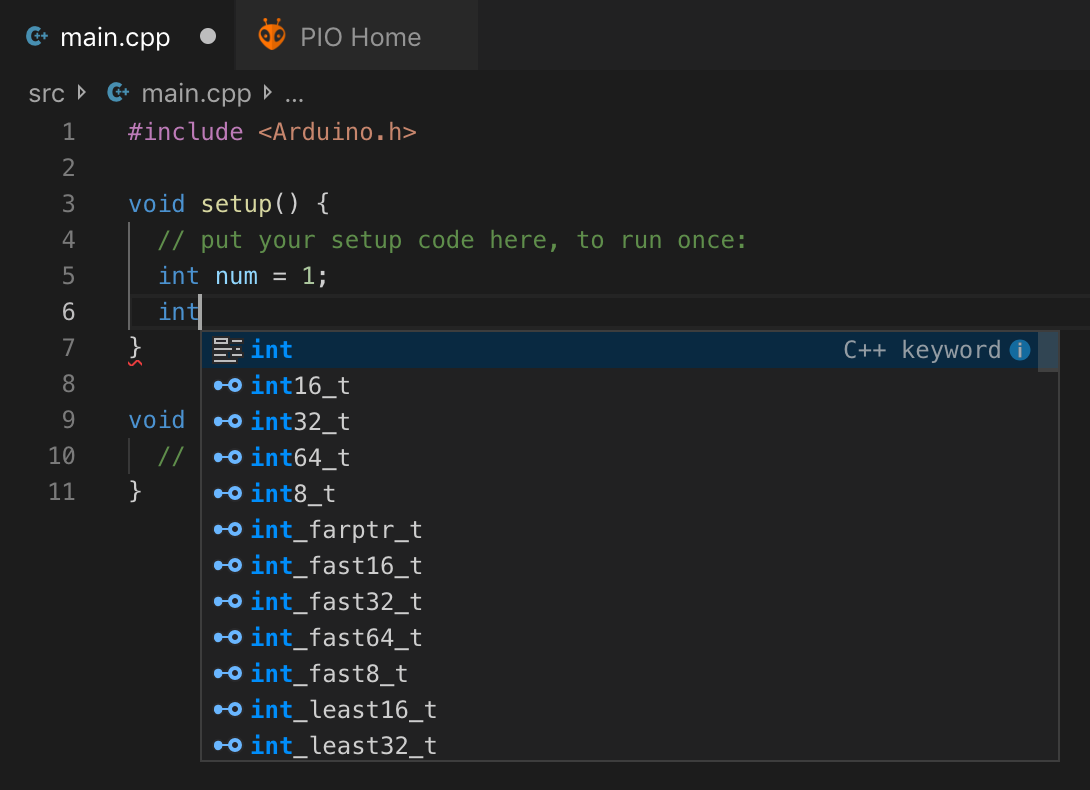Switch to the PIO Home tab

[x=360, y=37]
